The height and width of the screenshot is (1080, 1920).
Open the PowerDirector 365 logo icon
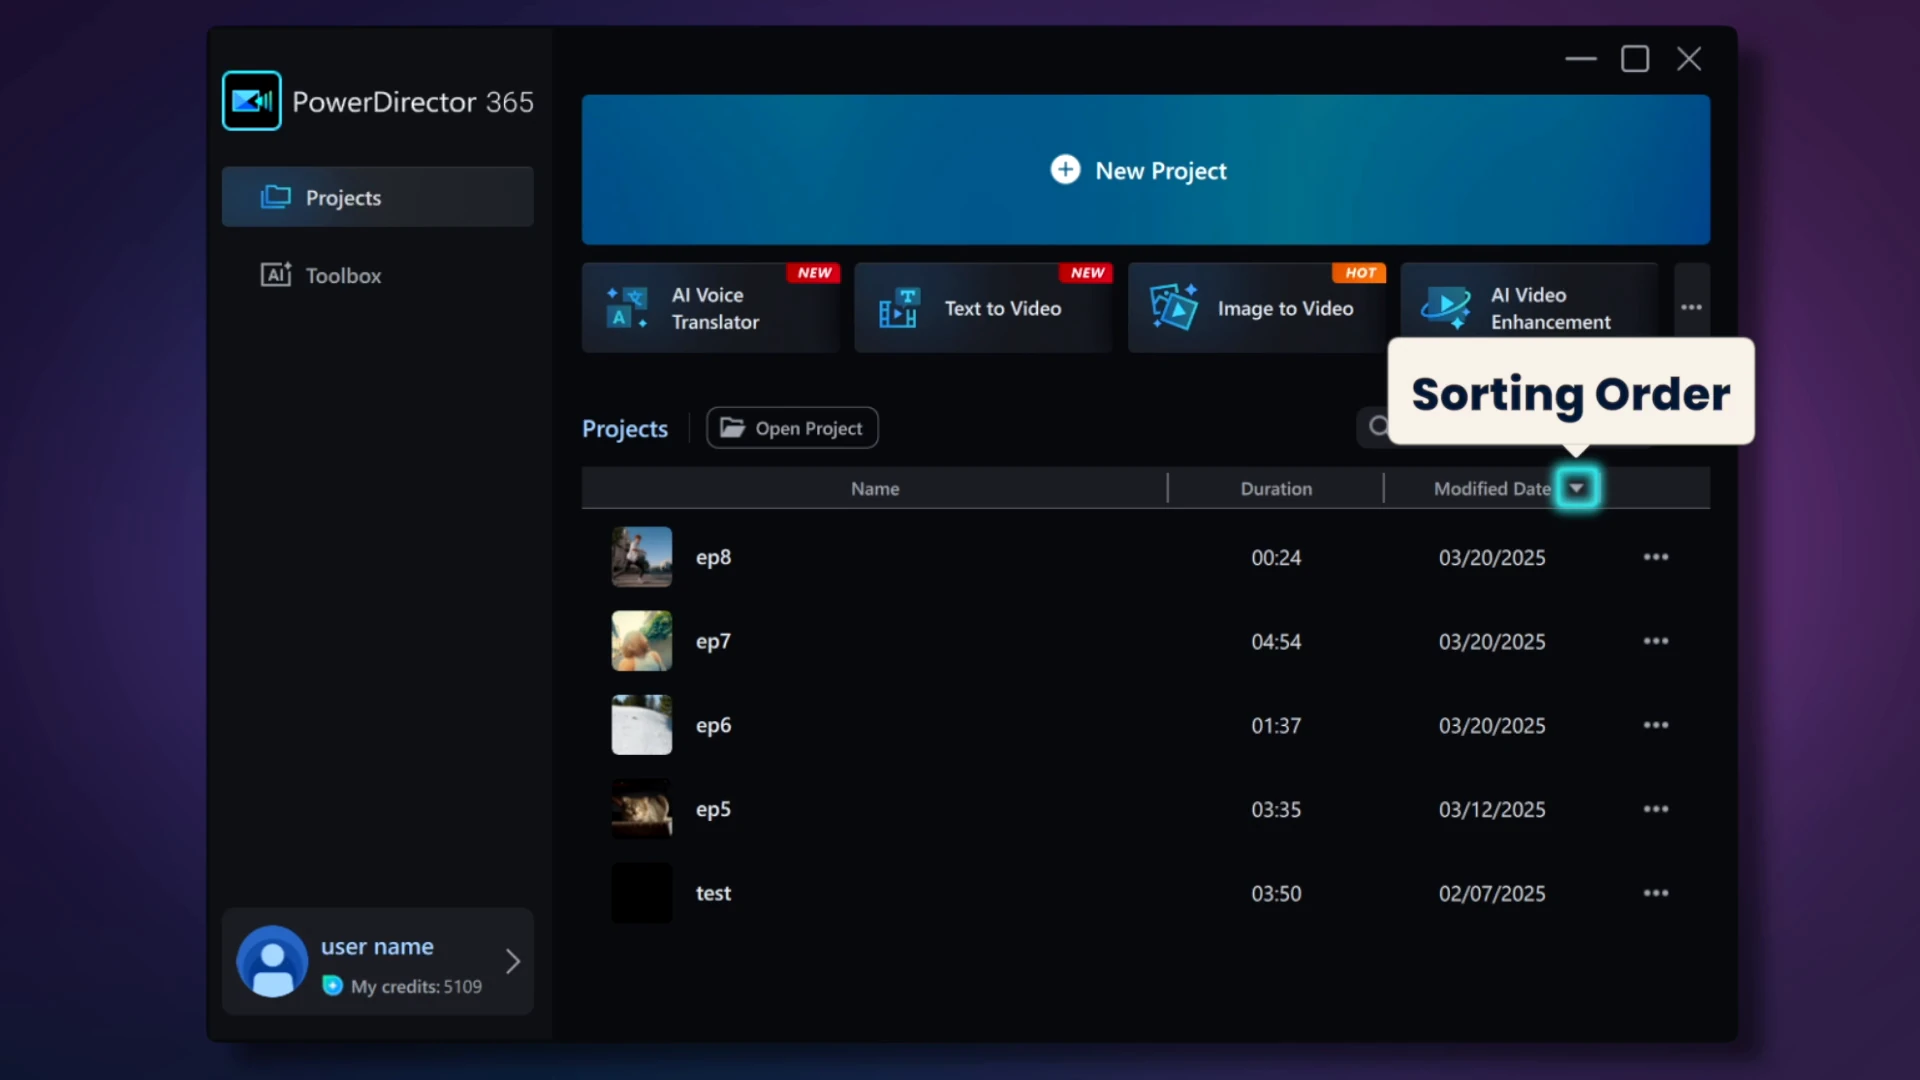point(251,101)
